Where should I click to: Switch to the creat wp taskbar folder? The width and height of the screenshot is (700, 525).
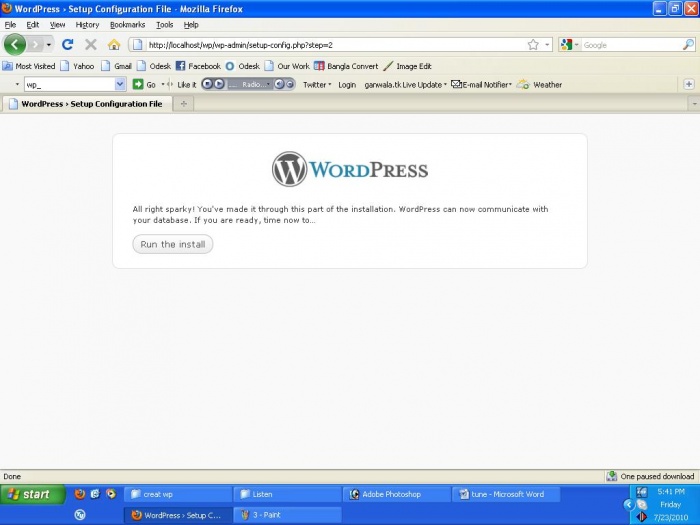coord(178,494)
